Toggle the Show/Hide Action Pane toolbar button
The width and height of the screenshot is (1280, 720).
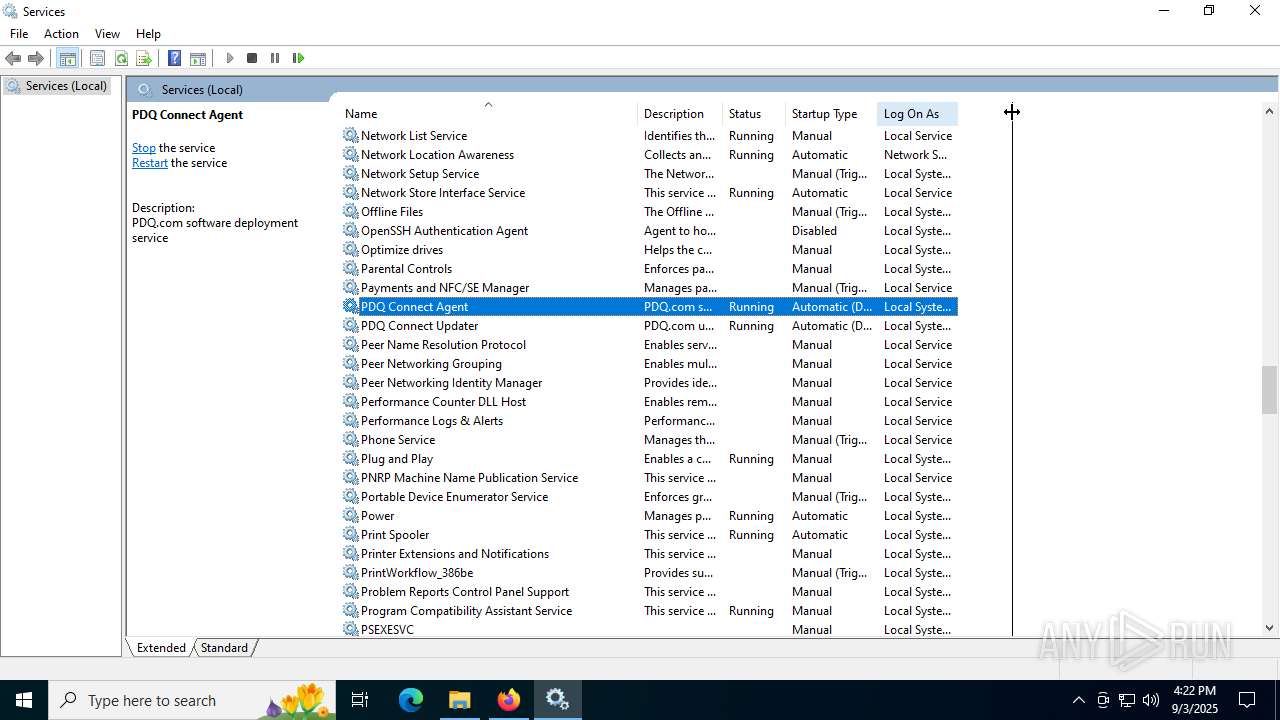coord(198,58)
